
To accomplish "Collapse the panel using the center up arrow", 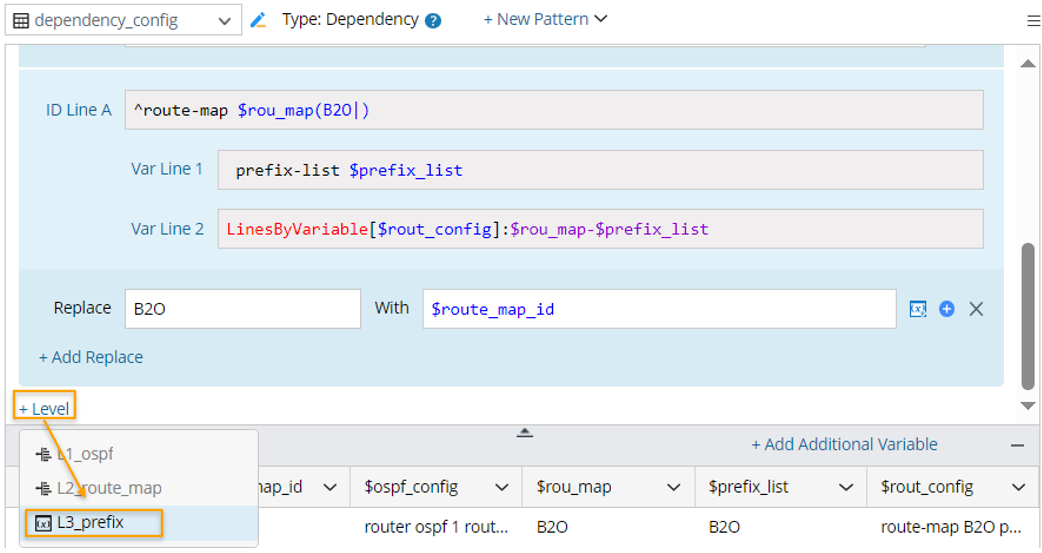I will (x=524, y=432).
